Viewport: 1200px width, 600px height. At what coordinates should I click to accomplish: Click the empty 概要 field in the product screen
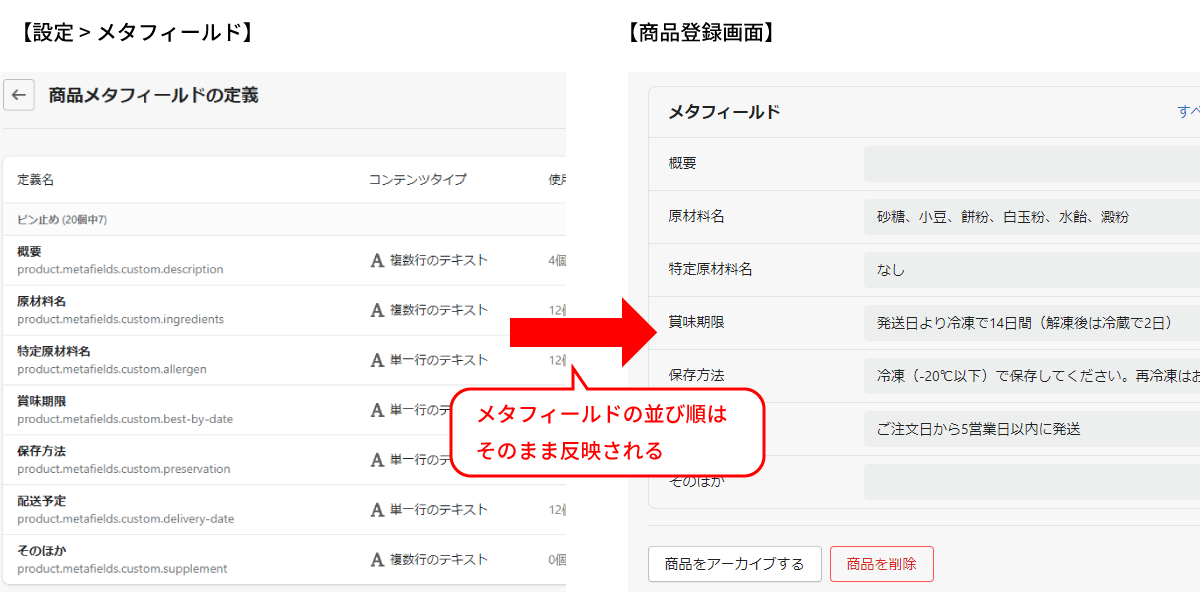[1032, 163]
